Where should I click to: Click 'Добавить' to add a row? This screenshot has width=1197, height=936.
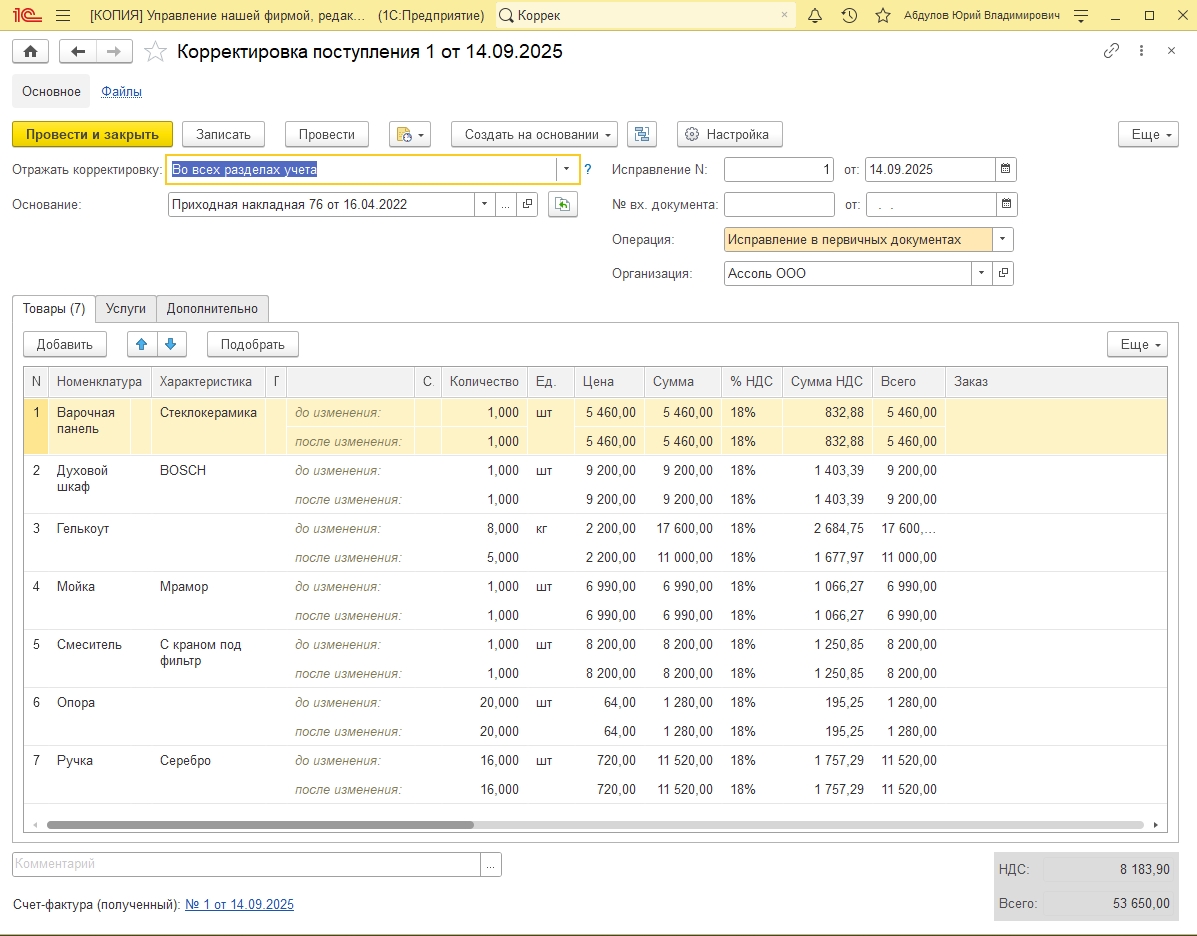click(65, 344)
